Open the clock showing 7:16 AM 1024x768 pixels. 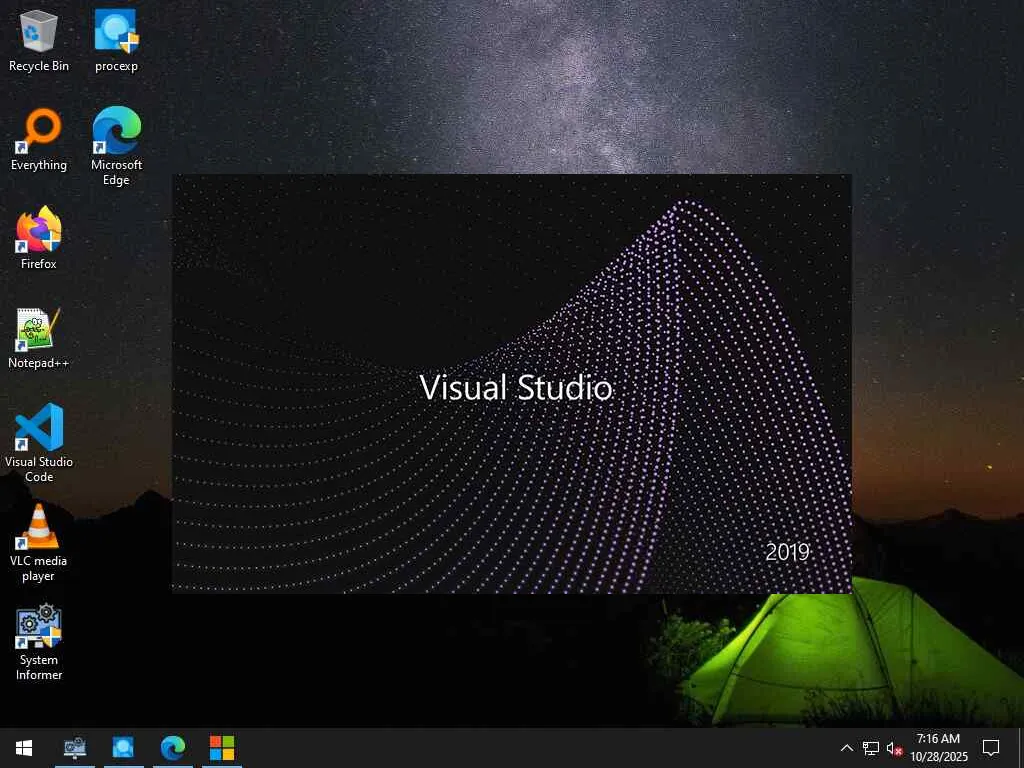[938, 748]
